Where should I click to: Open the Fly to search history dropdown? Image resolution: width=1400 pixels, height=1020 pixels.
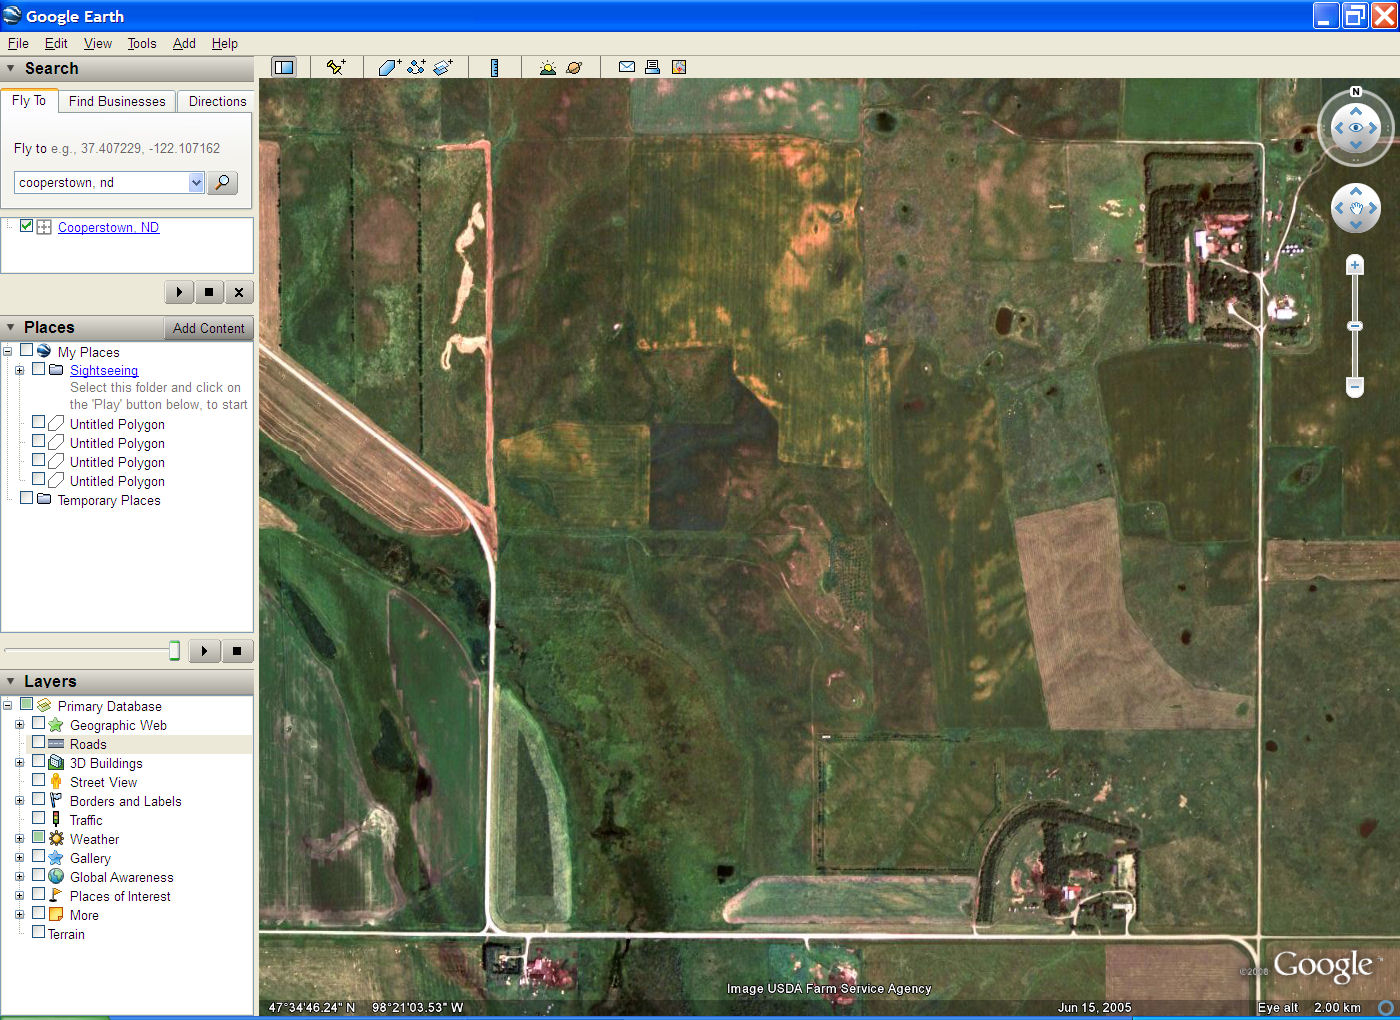[196, 182]
